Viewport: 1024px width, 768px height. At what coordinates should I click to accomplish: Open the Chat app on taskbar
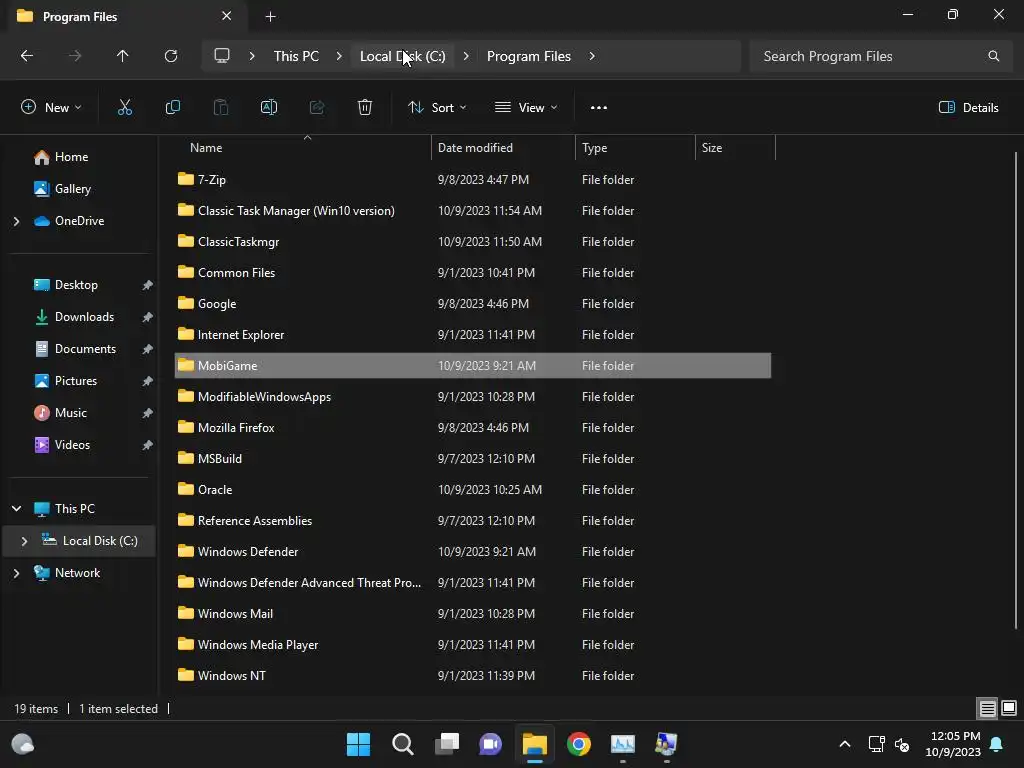pyautogui.click(x=490, y=744)
